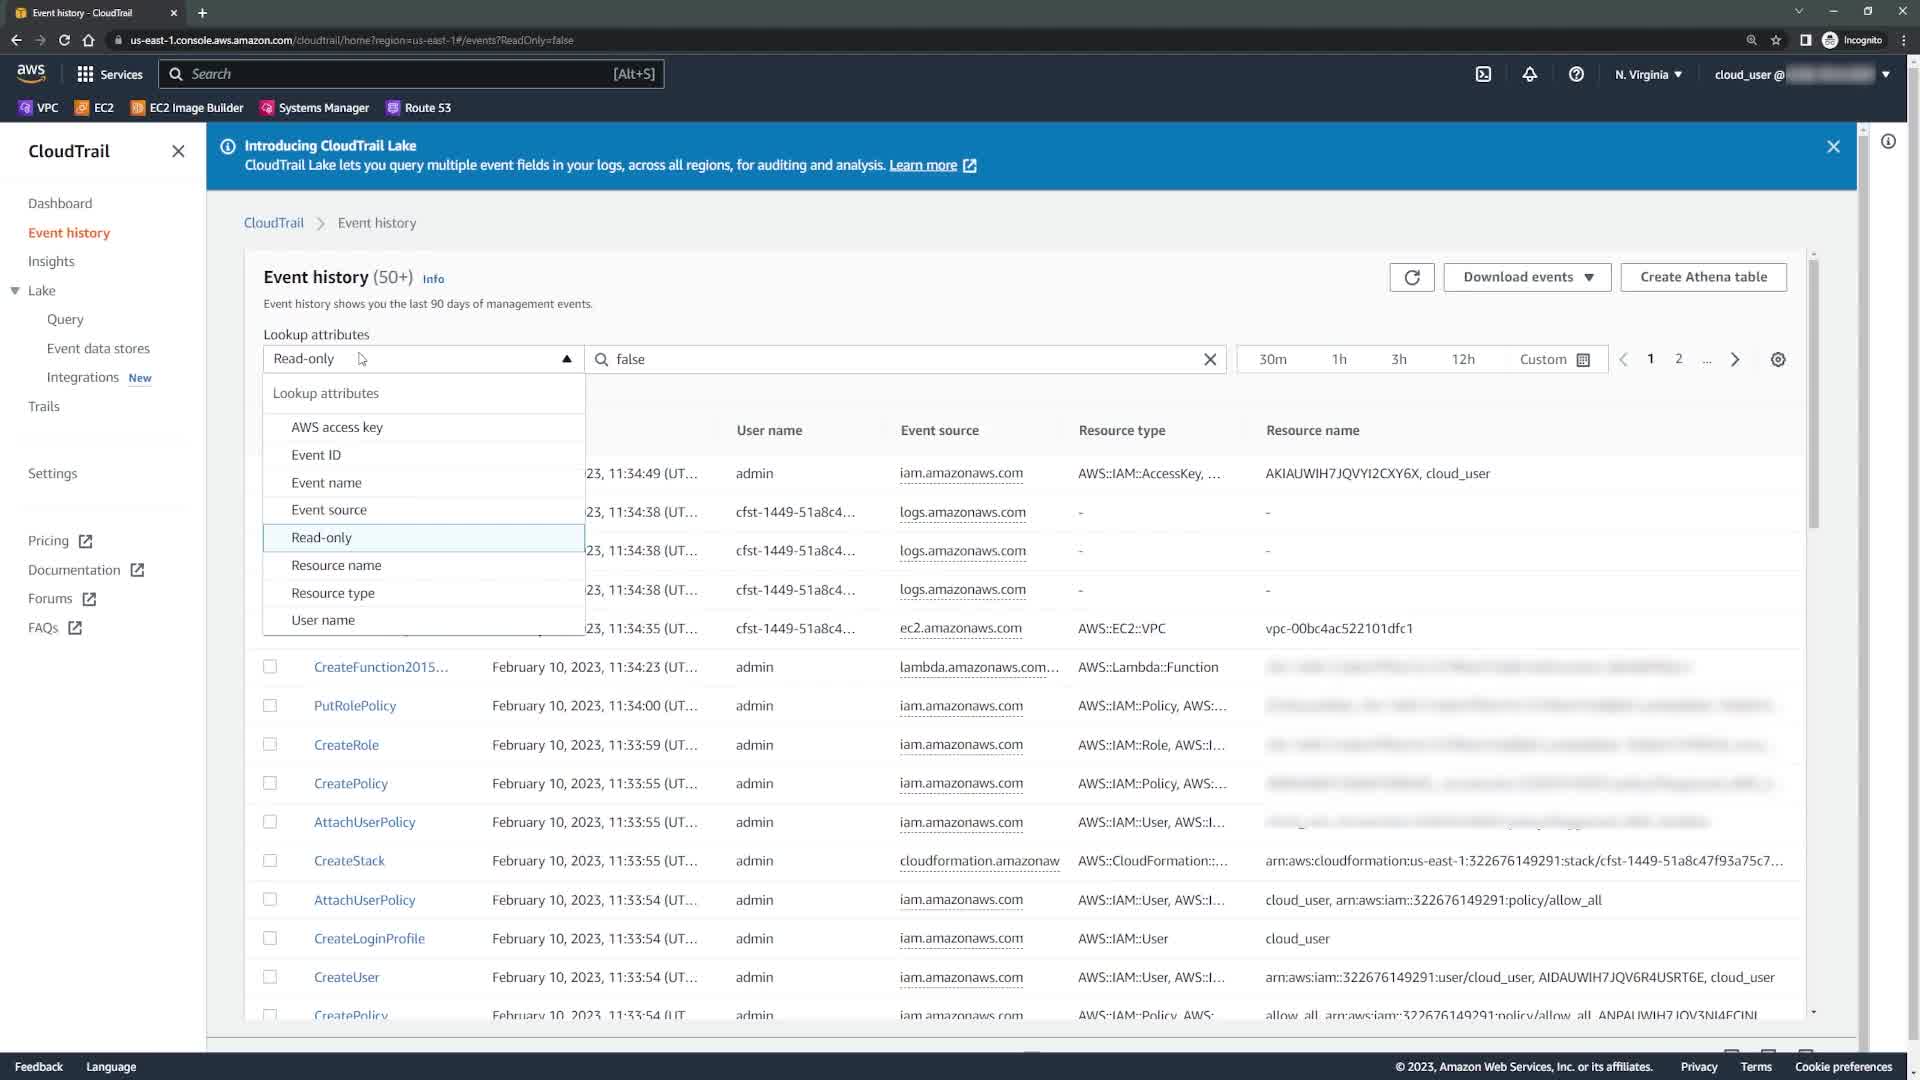Choose User name lookup attribute
The width and height of the screenshot is (1920, 1080).
323,620
